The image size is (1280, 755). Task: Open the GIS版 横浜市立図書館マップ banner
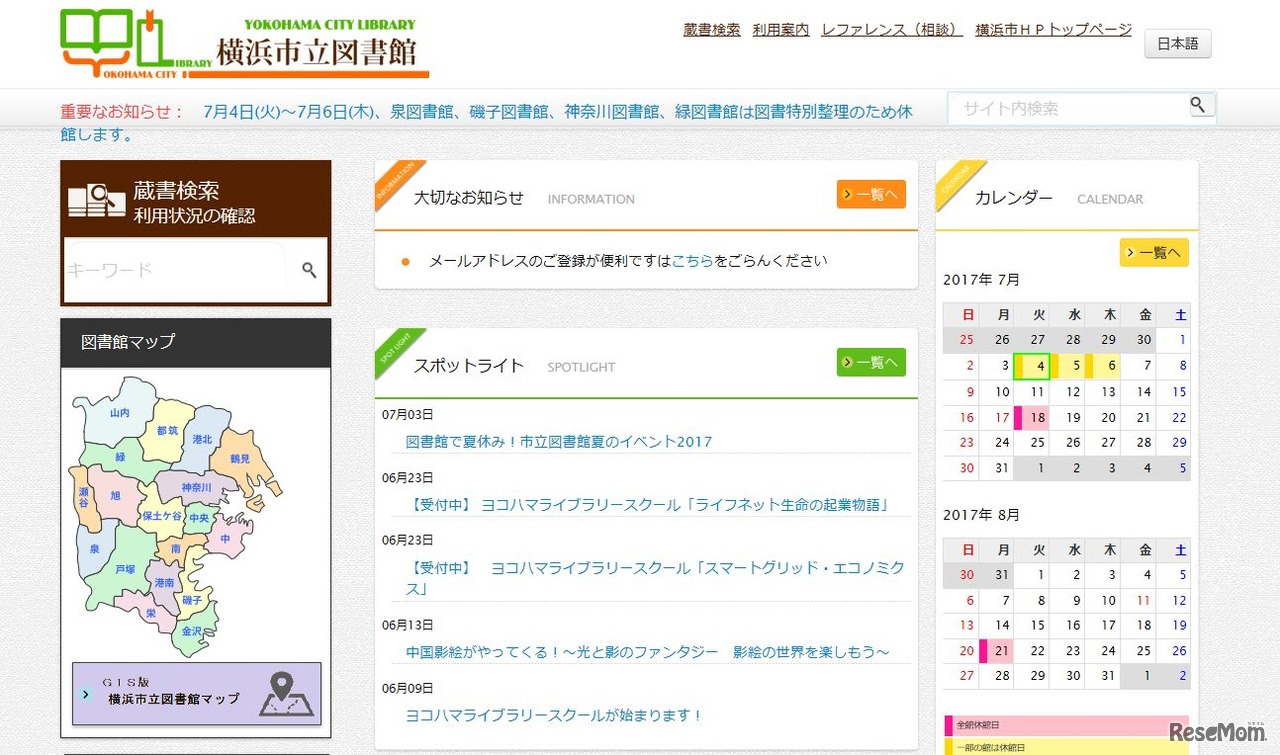pyautogui.click(x=197, y=693)
